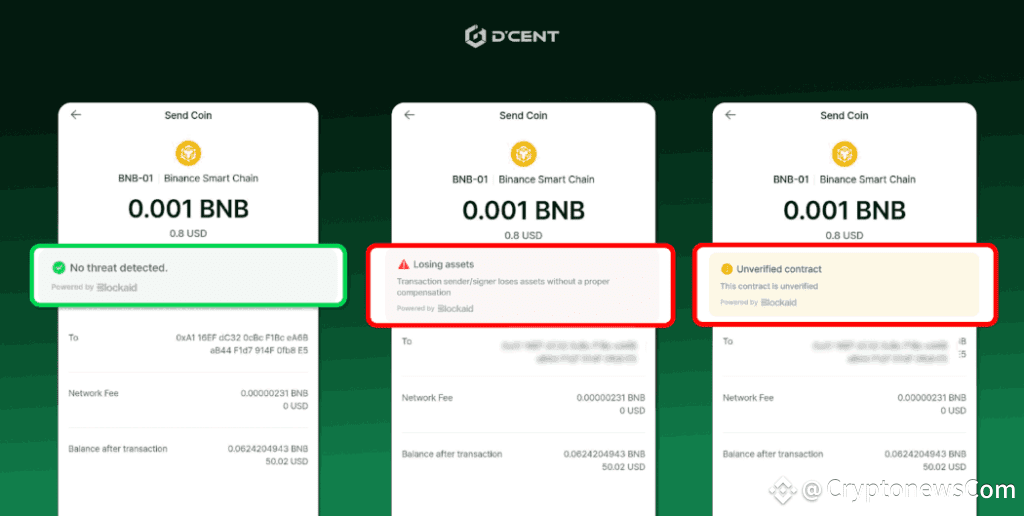1024x516 pixels.
Task: Click back arrow in right Send Coin panel
Action: click(x=730, y=115)
